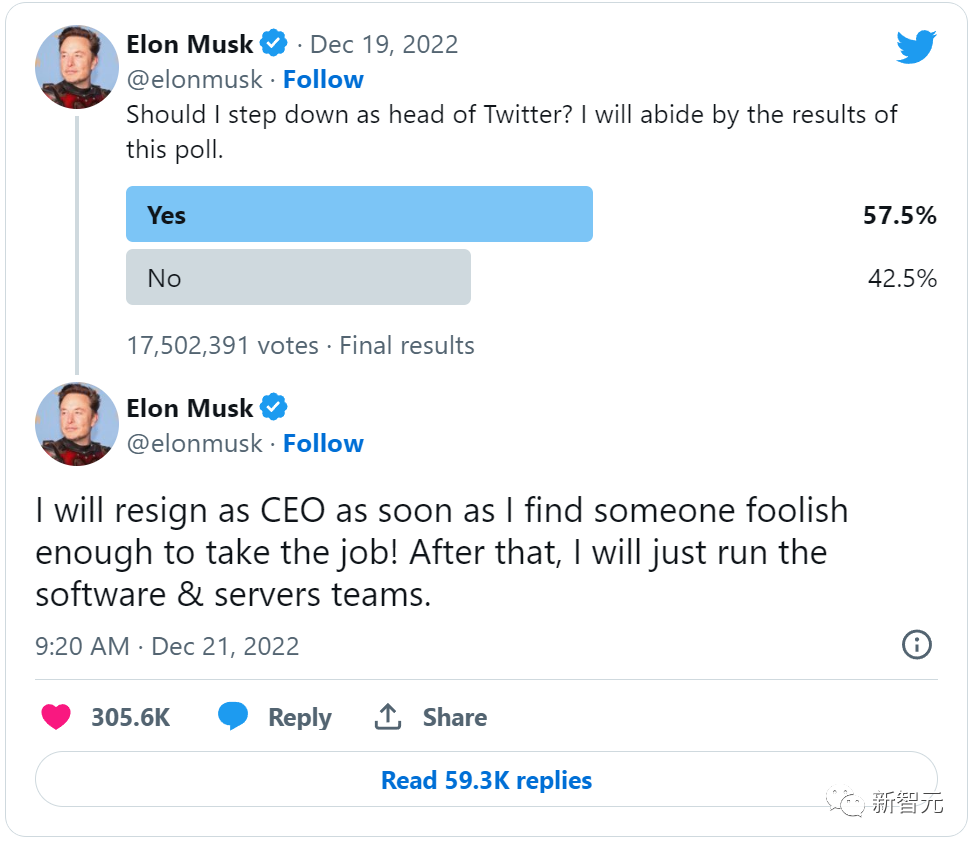Select the Yes poll result bar
975x845 pixels.
[x=359, y=215]
